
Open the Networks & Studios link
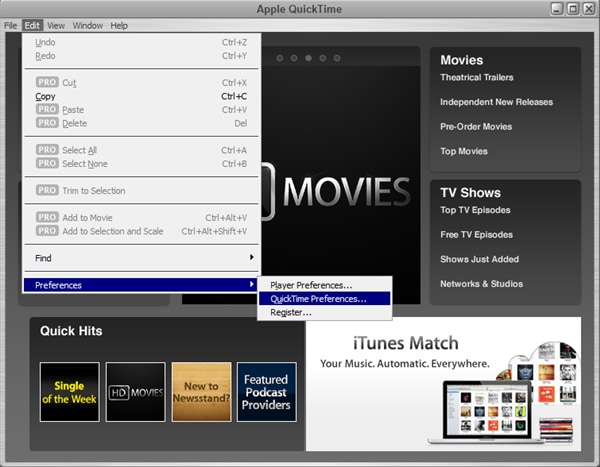481,284
